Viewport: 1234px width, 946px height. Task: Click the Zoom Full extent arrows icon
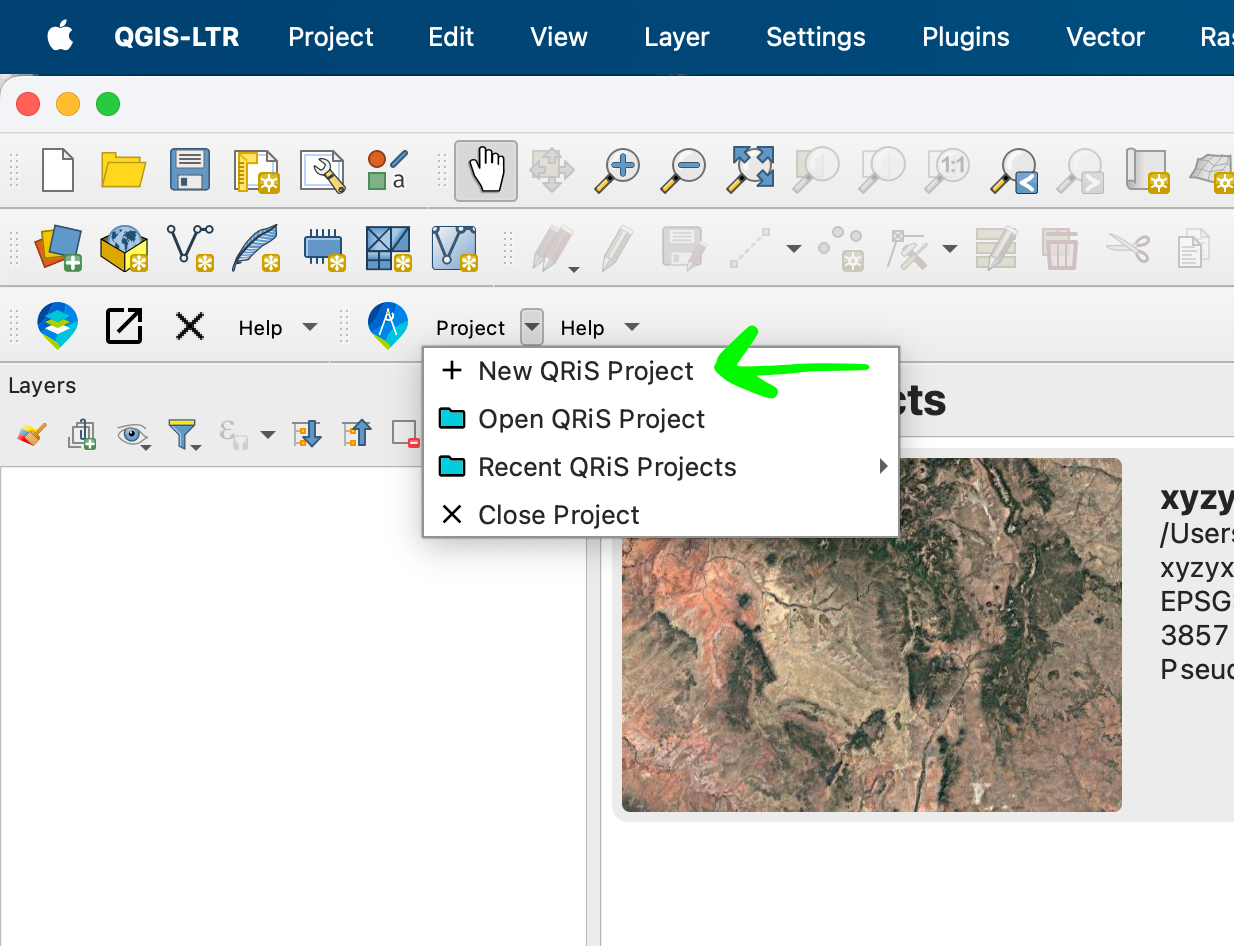pyautogui.click(x=752, y=170)
